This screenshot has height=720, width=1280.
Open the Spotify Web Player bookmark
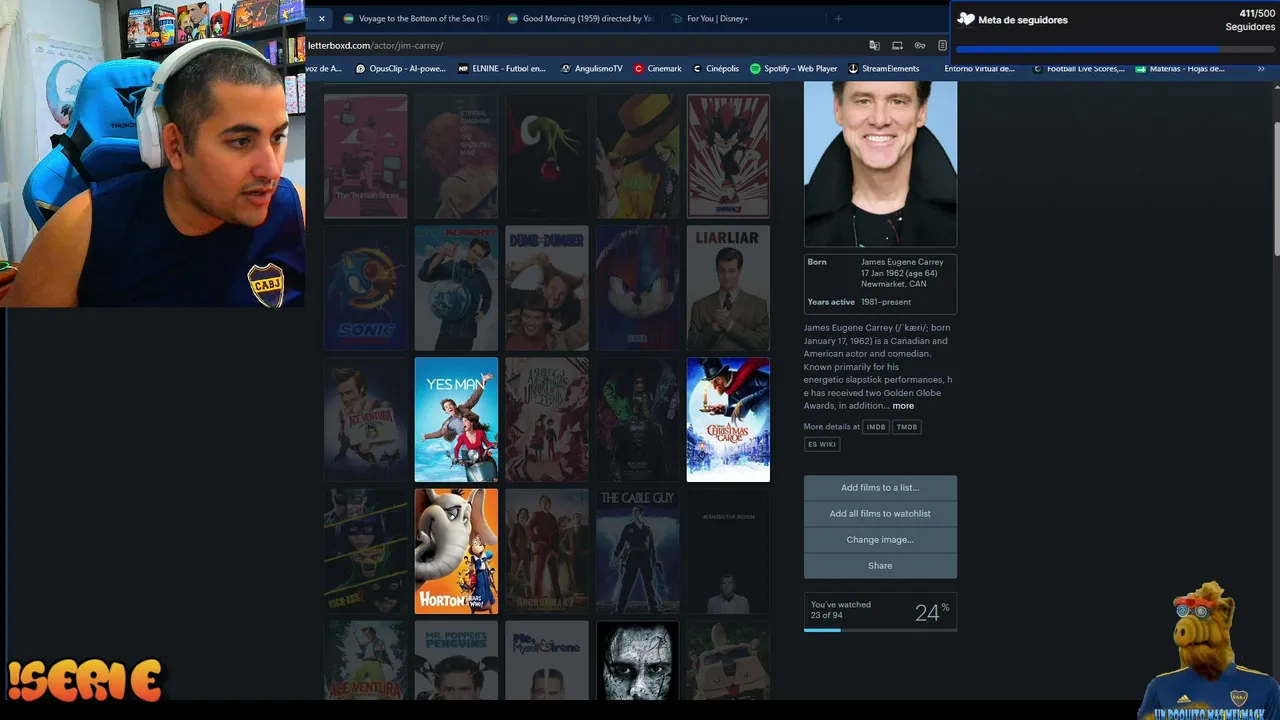(x=794, y=69)
